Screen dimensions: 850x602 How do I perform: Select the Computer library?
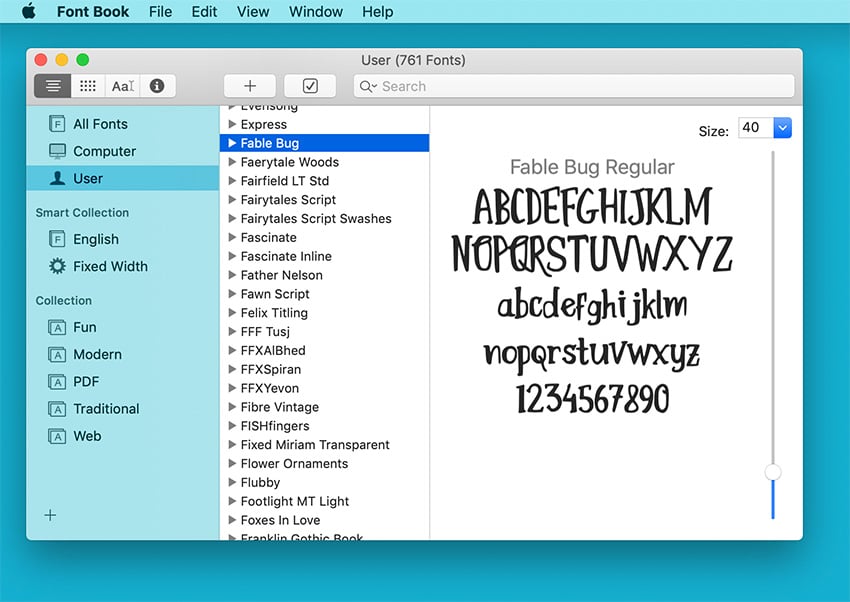click(123, 151)
